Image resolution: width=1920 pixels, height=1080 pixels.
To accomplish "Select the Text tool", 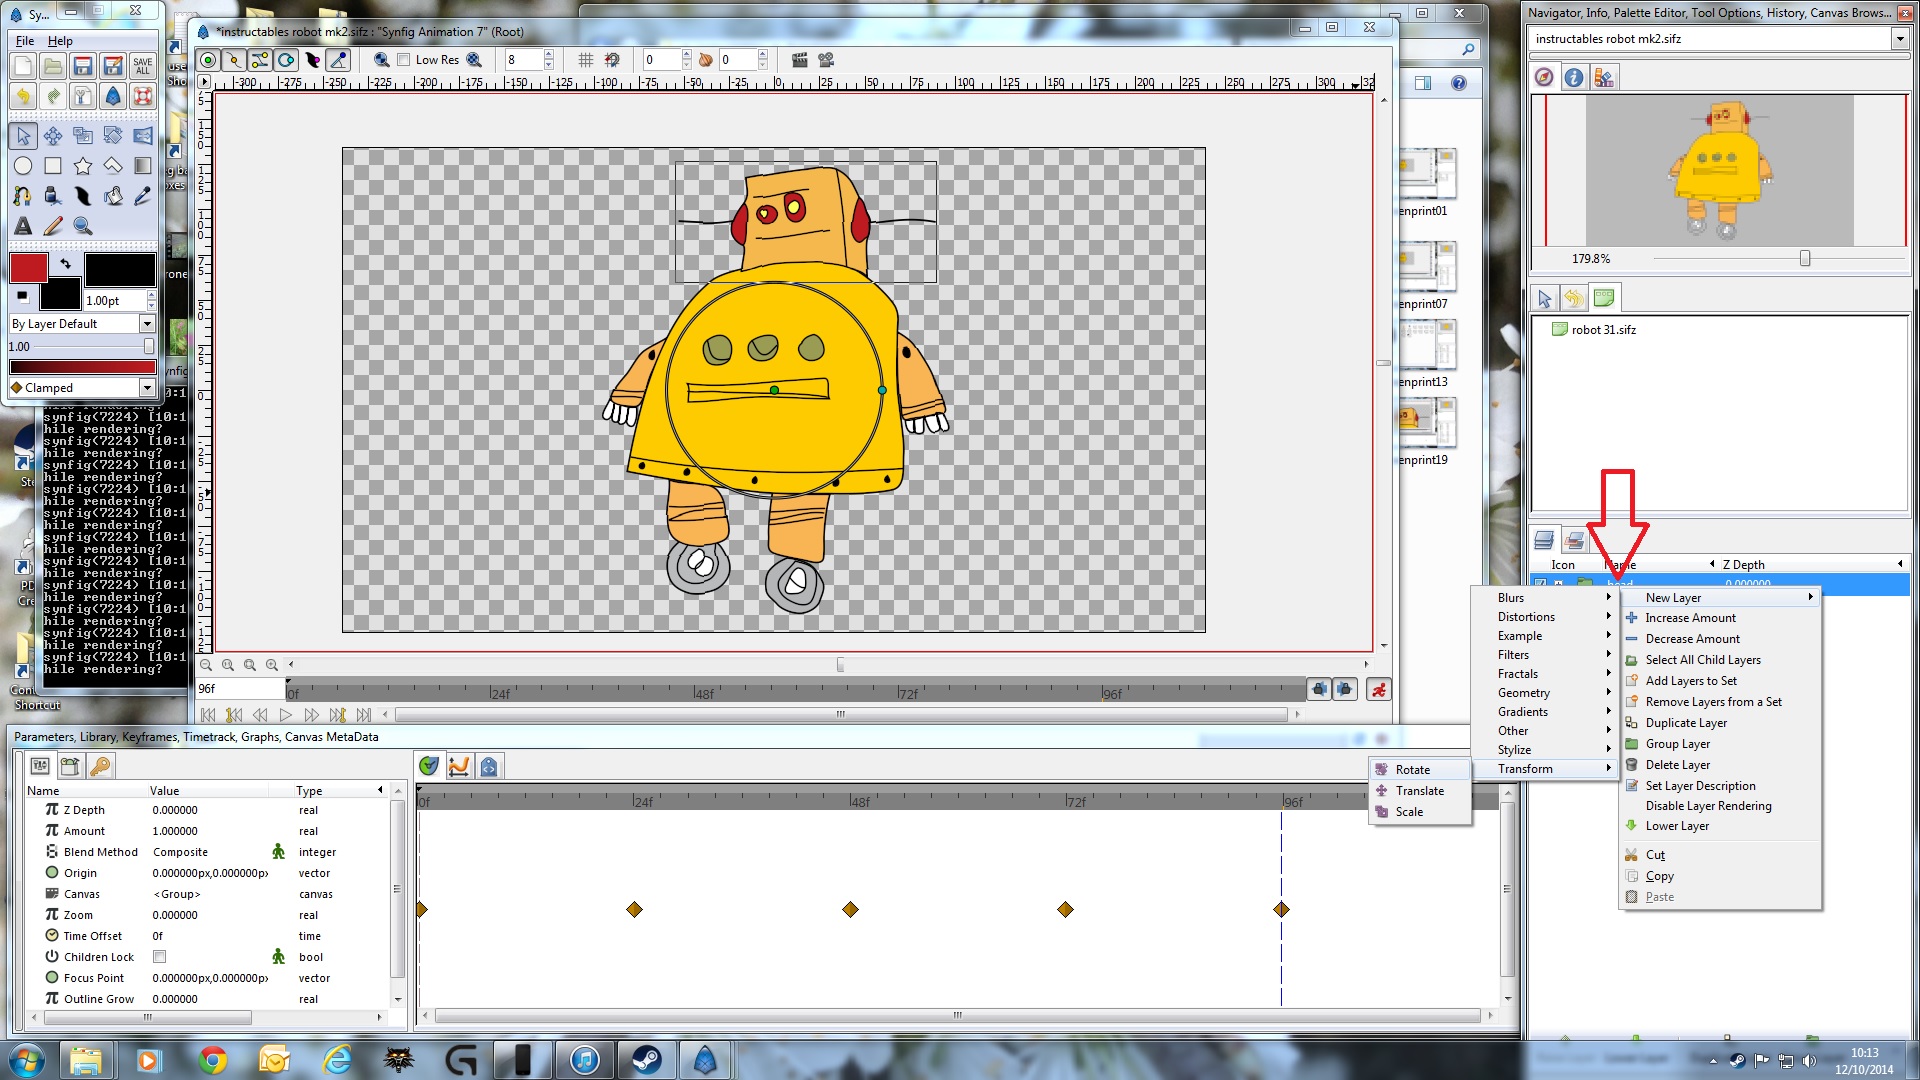I will pos(23,226).
